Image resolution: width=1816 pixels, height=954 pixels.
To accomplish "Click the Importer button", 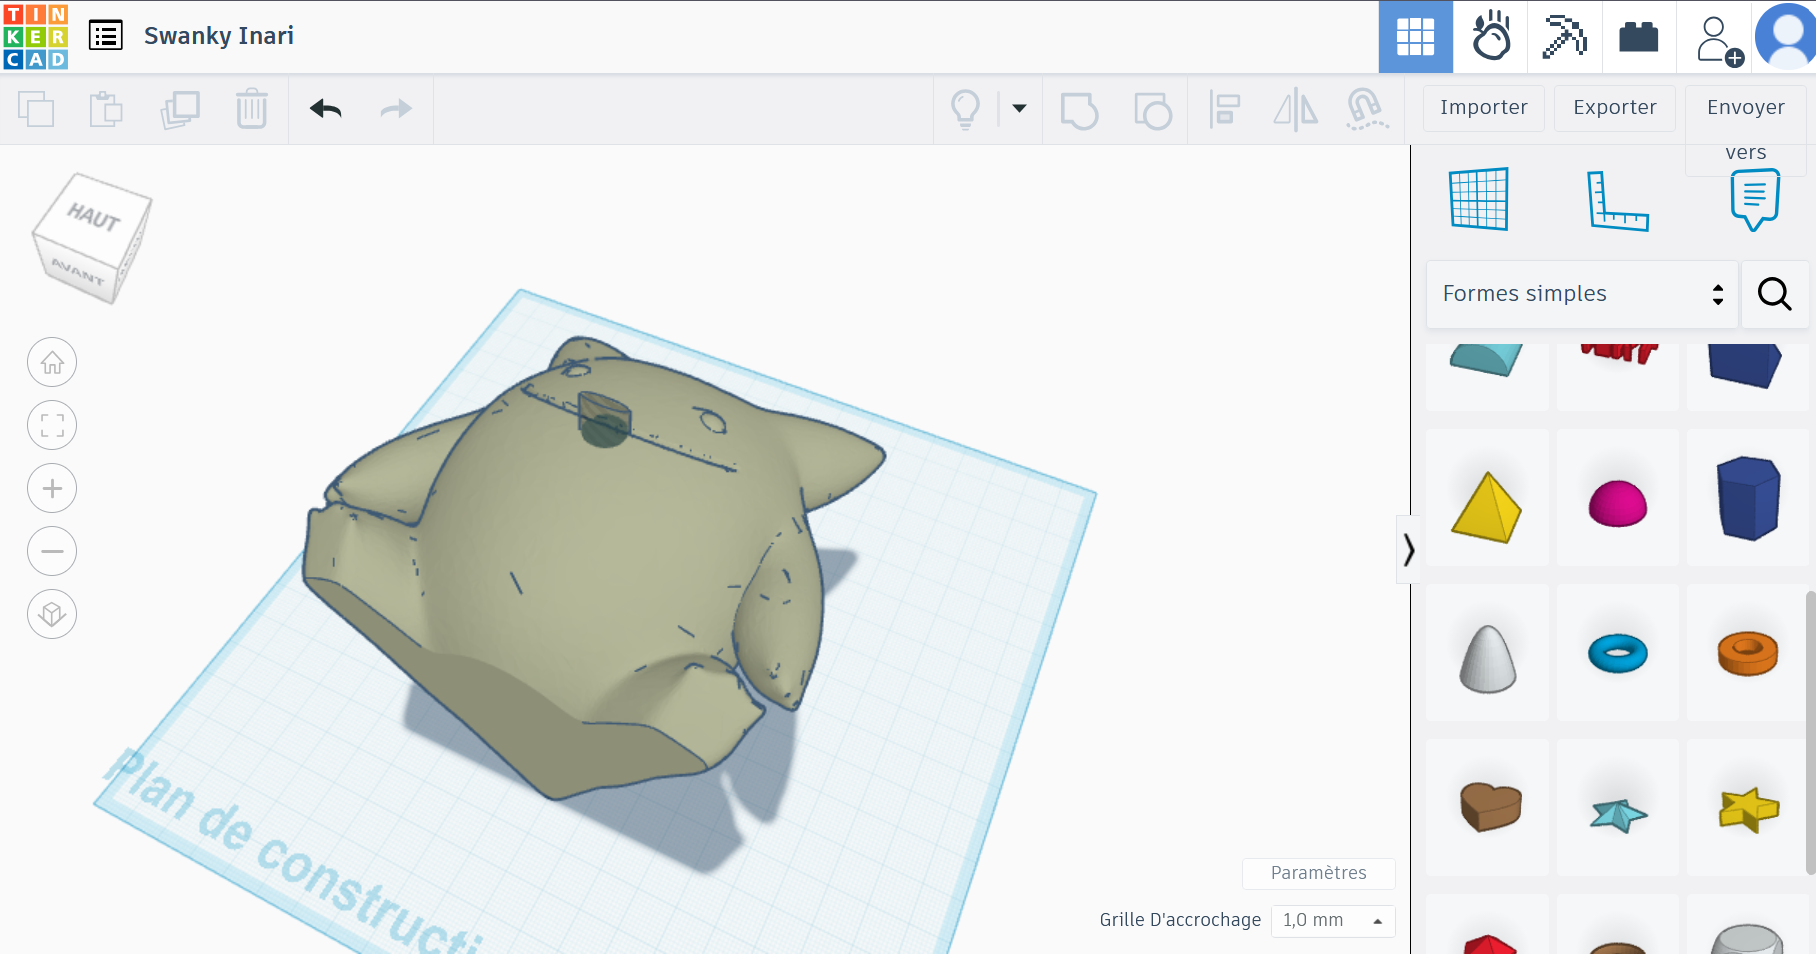I will tap(1483, 108).
